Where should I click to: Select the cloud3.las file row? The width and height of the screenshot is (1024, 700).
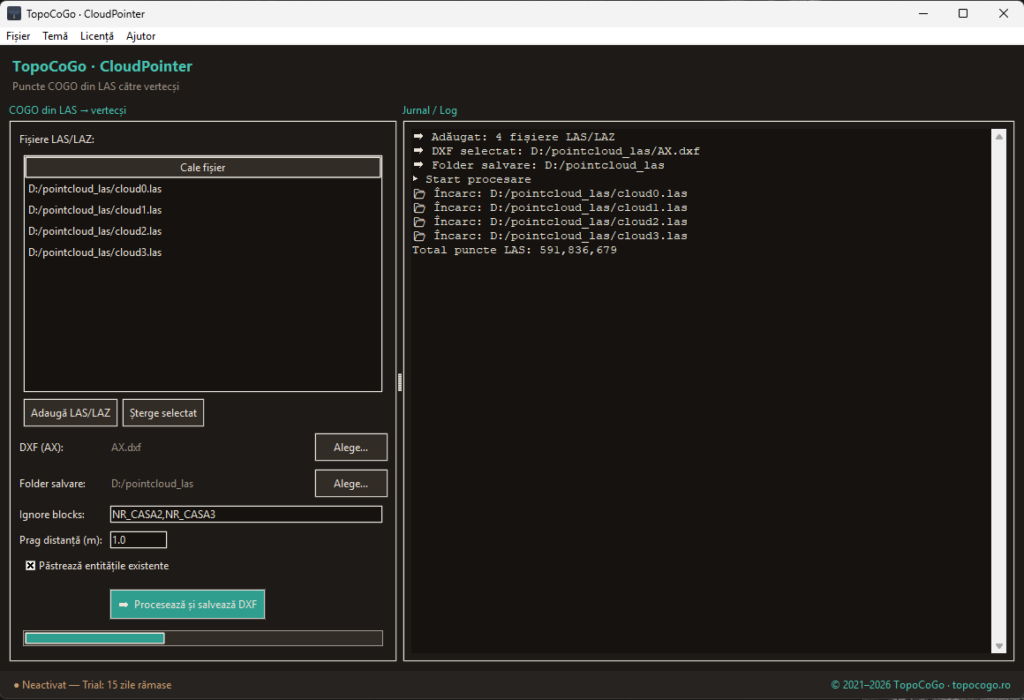(x=202, y=252)
